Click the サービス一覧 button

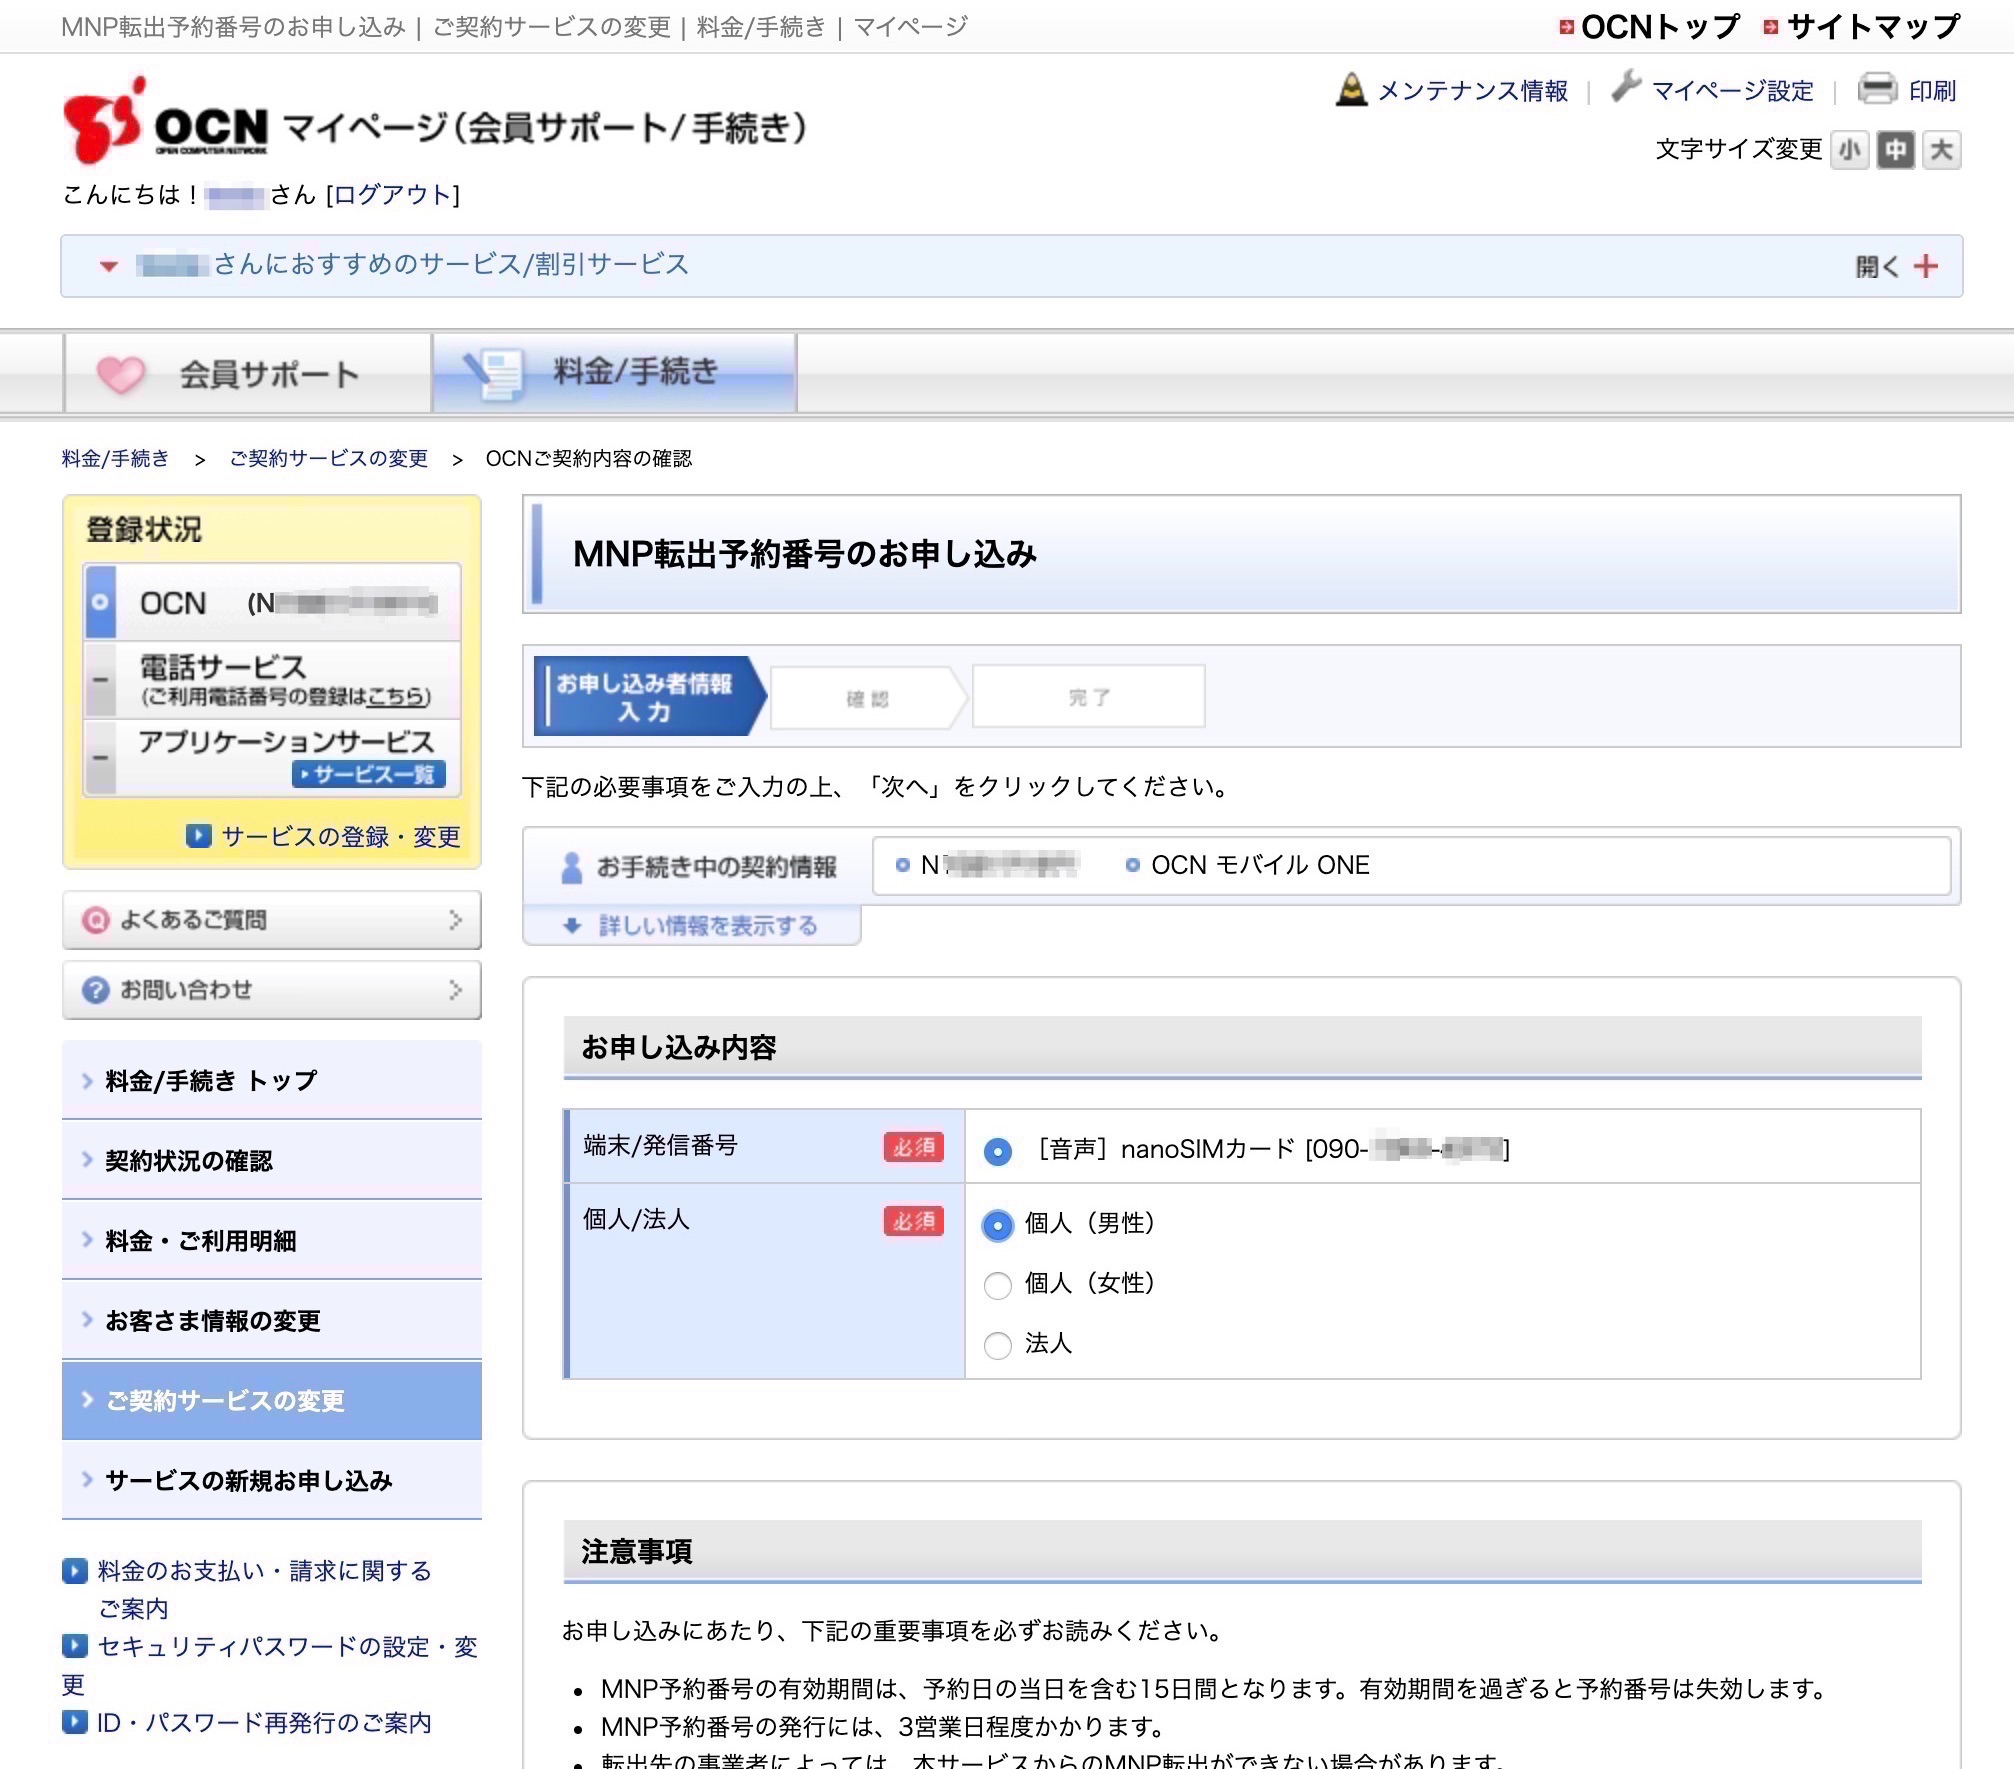pos(369,774)
